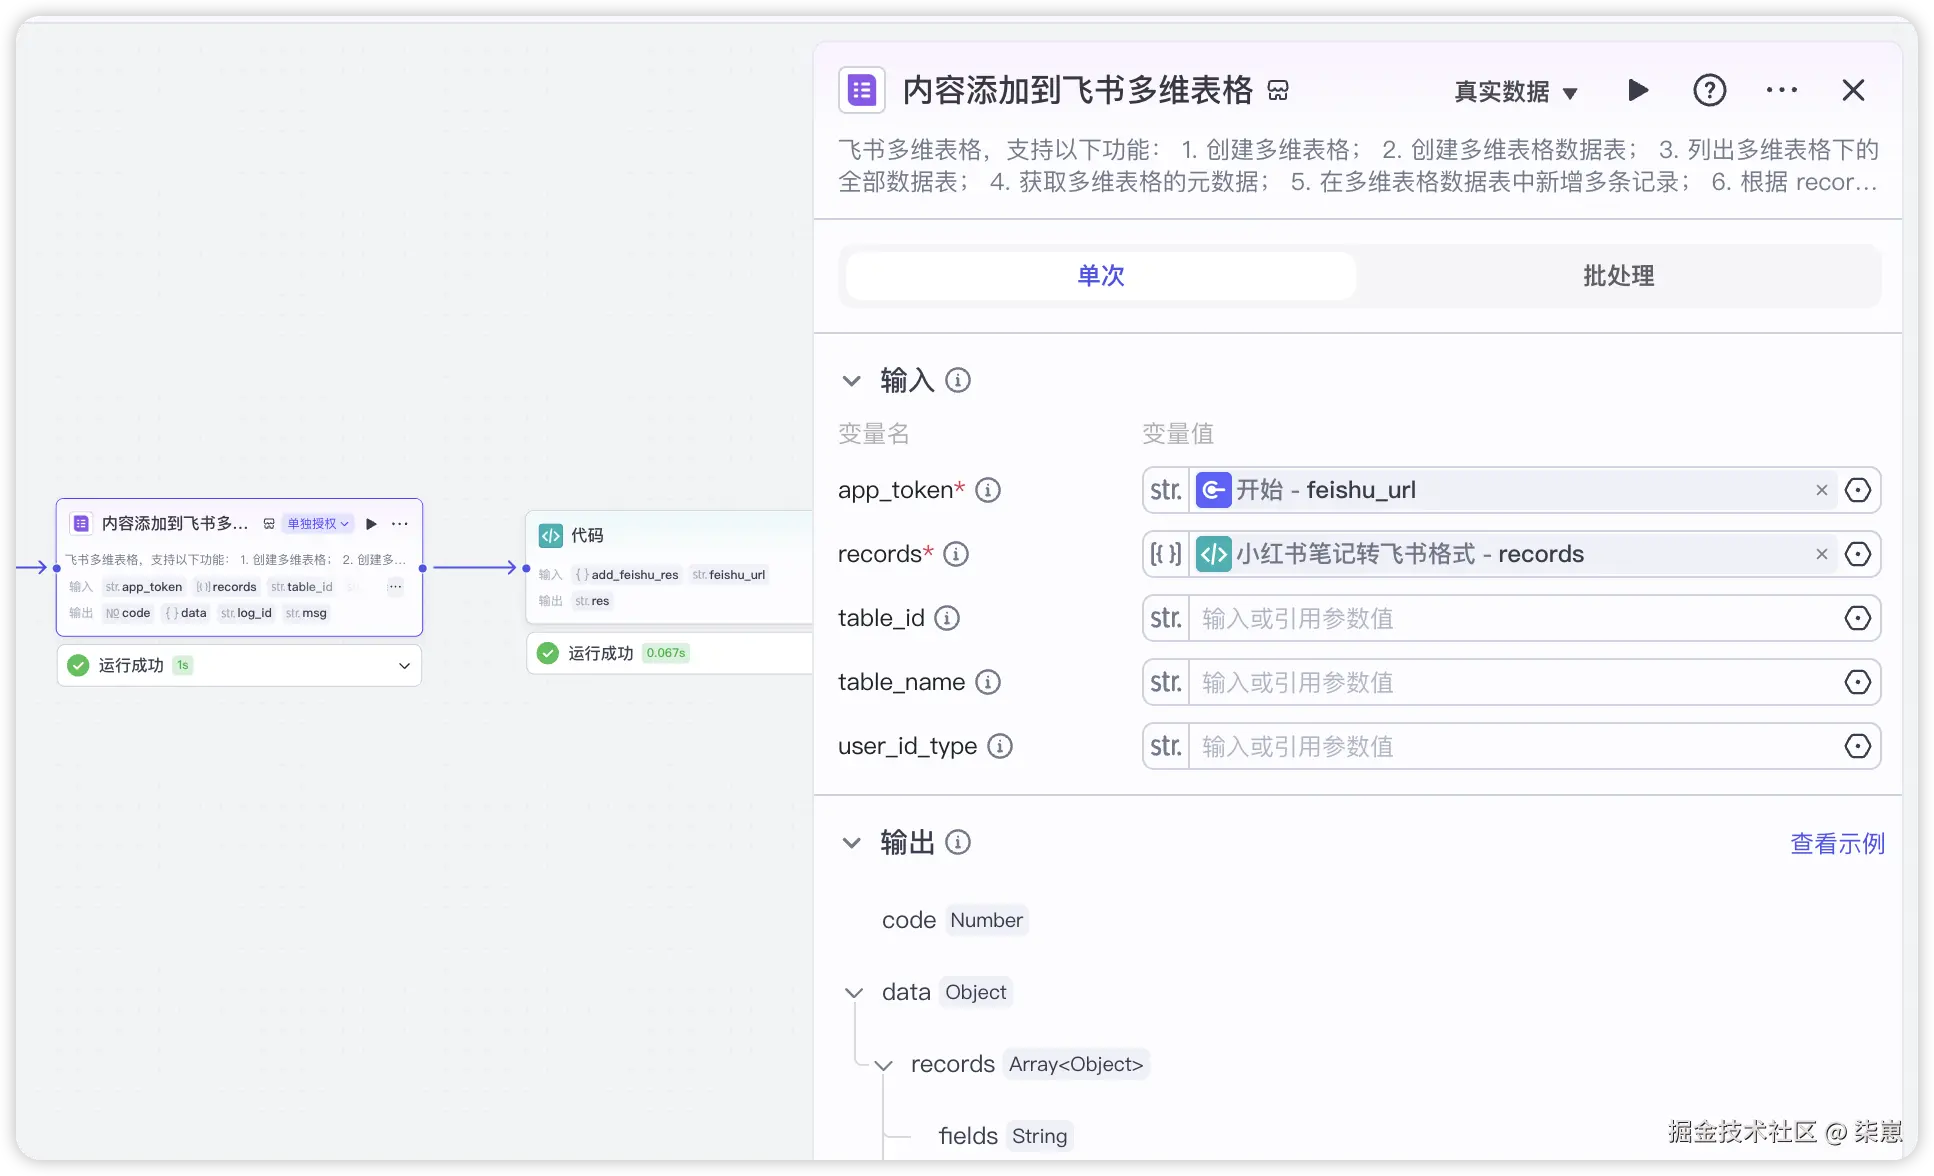Screen dimensions: 1934x1176
Task: Clear the feishu_url value from app_token
Action: point(1821,490)
